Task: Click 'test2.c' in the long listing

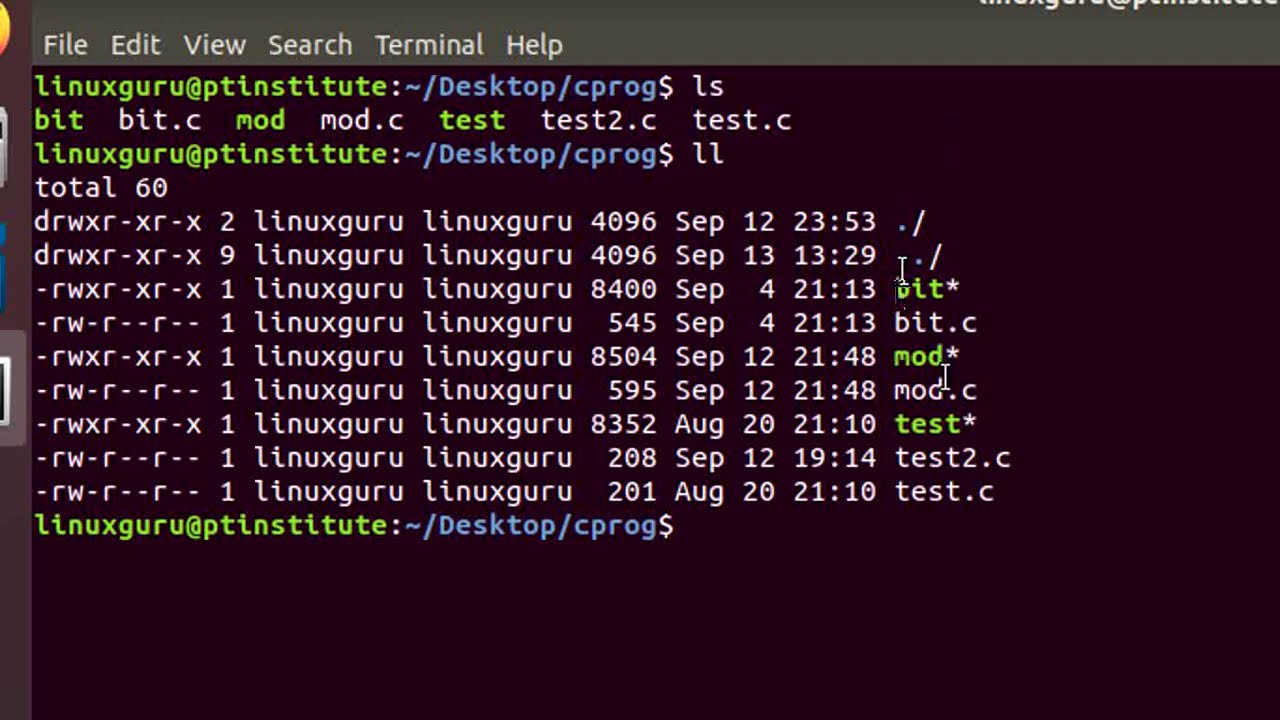Action: click(953, 458)
